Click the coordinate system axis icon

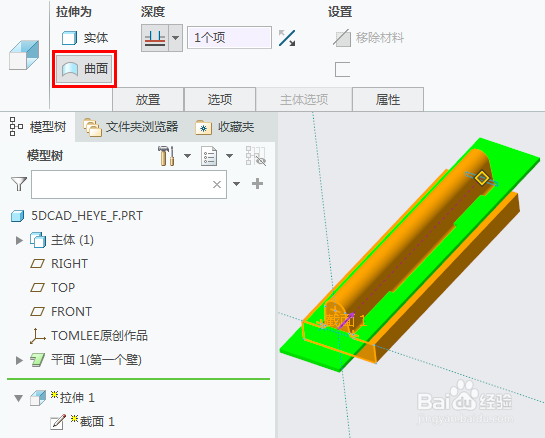[x=38, y=336]
